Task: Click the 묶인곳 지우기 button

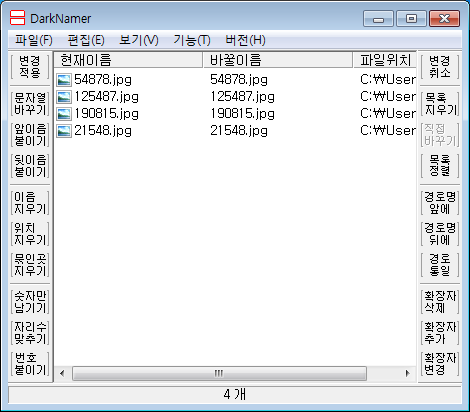Action: point(30,265)
